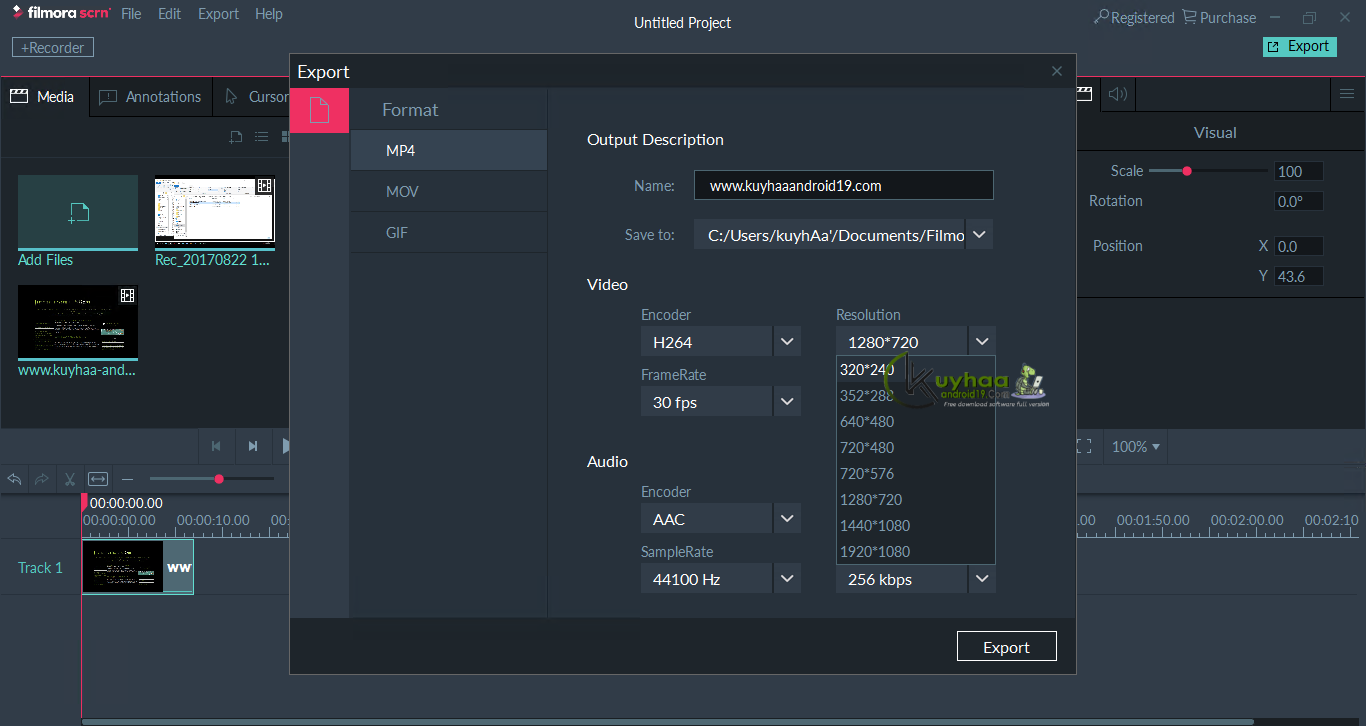
Task: Open the SampleRate 44100 Hz dropdown
Action: click(x=787, y=579)
